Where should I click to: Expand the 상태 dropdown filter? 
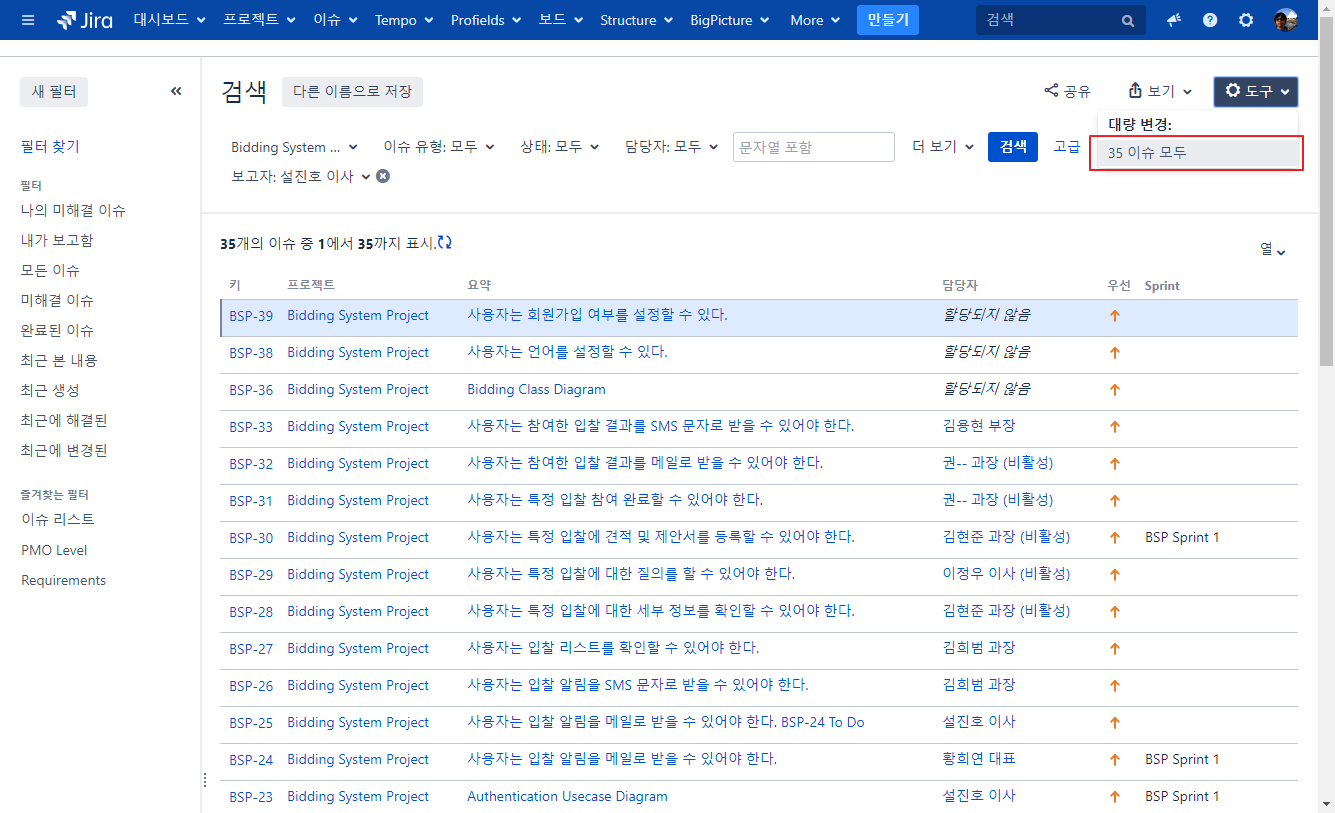[x=559, y=147]
